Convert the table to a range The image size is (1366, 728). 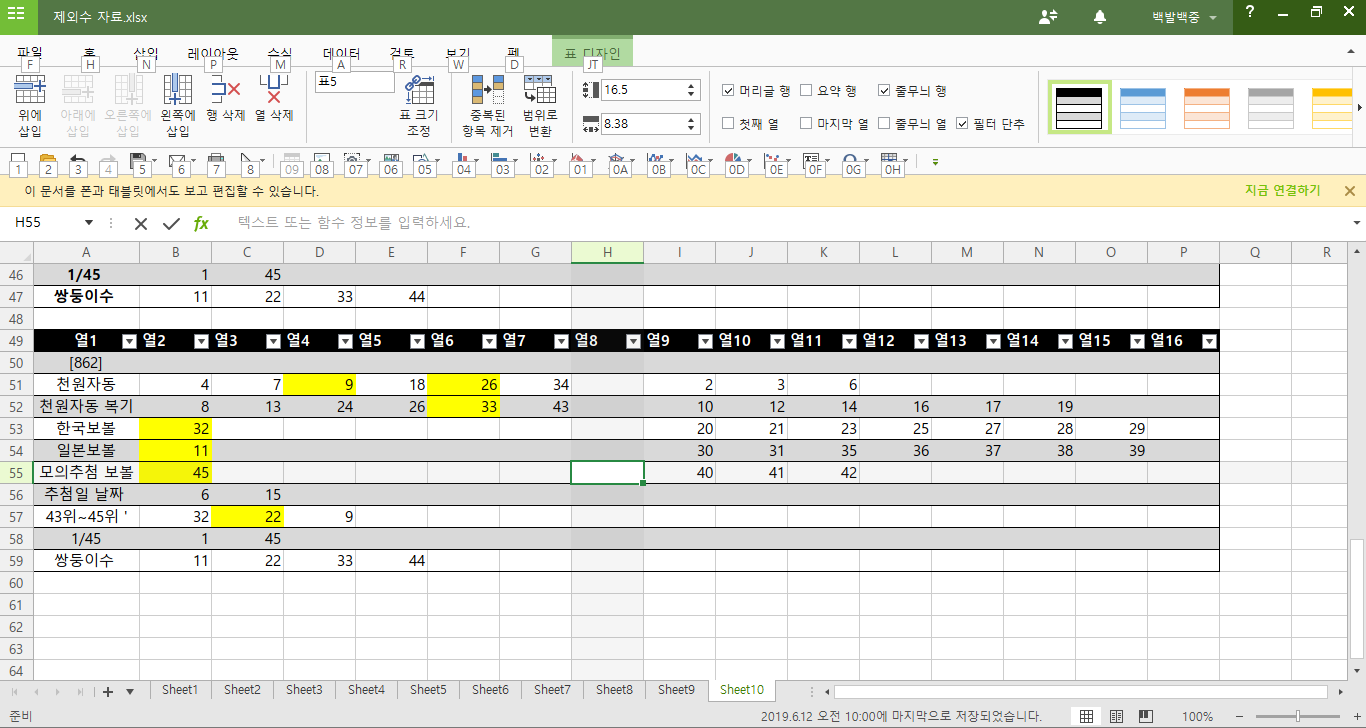[539, 104]
